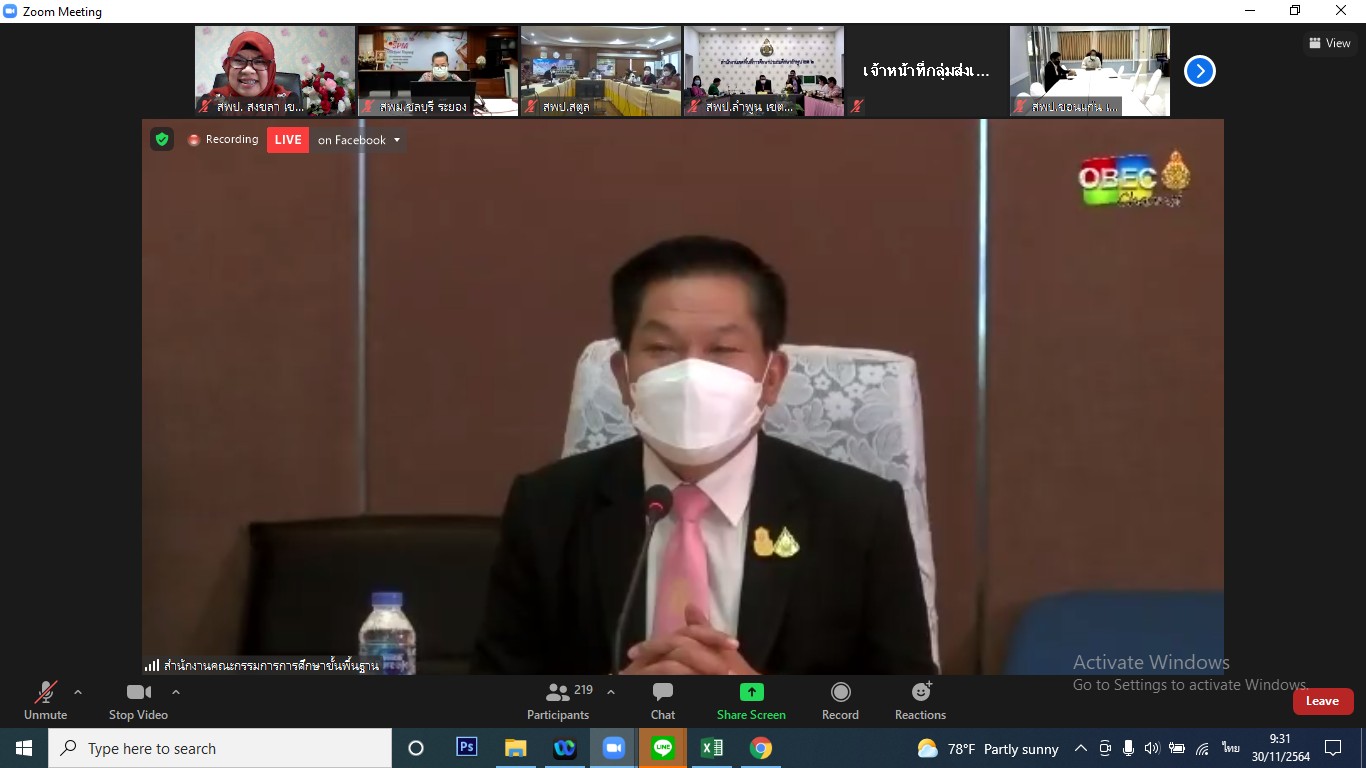The width and height of the screenshot is (1366, 768).
Task: Open audio options arrow beside Unmute
Action: pyautogui.click(x=78, y=692)
